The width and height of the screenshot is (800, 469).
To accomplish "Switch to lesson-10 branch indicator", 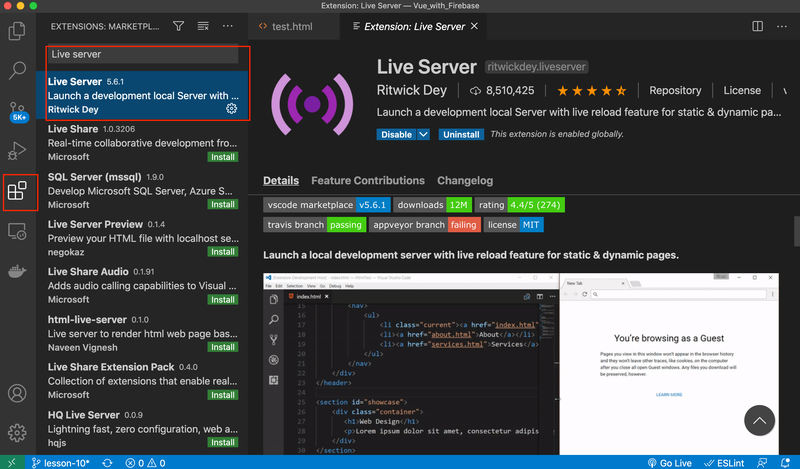I will pyautogui.click(x=61, y=463).
